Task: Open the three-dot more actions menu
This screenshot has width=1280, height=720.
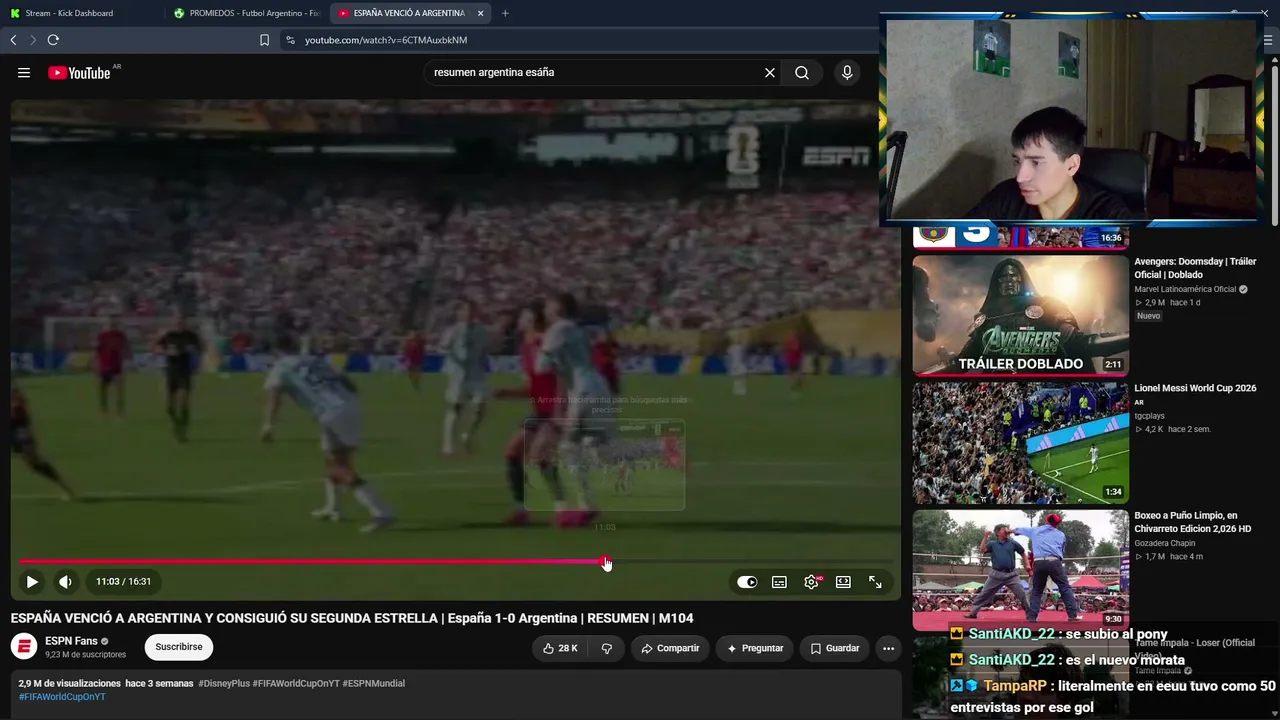Action: (888, 648)
